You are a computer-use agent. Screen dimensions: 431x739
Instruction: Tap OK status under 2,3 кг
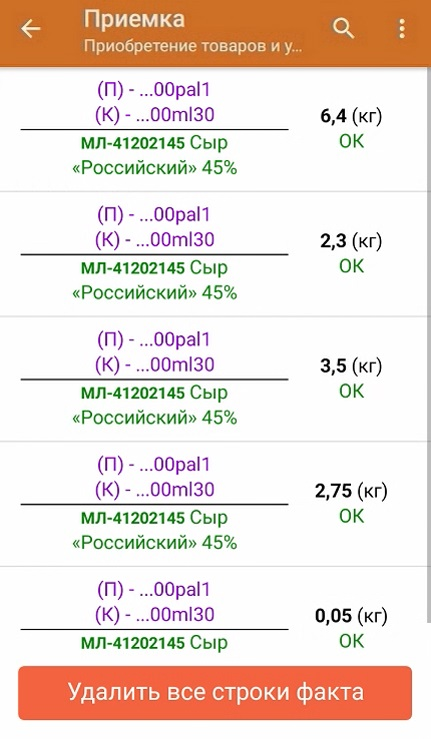(x=351, y=266)
